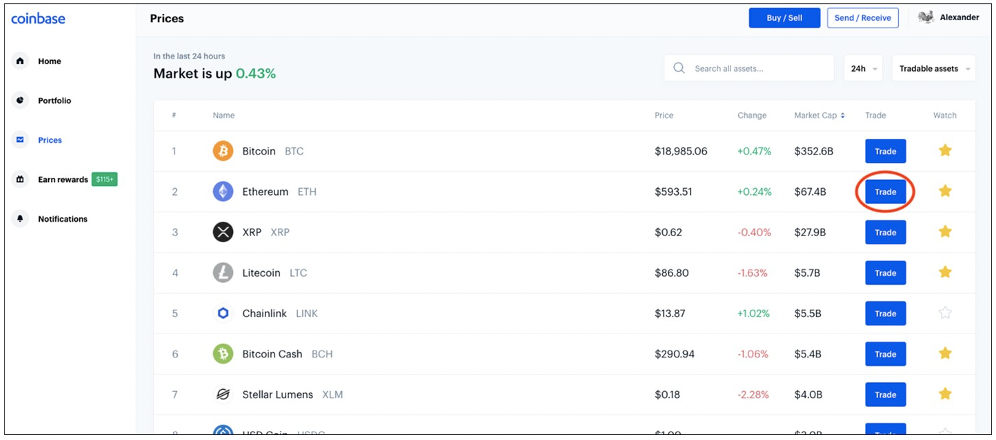Click the Bitcoin orange coin icon
Screen dimensions: 996x440
[x=223, y=151]
